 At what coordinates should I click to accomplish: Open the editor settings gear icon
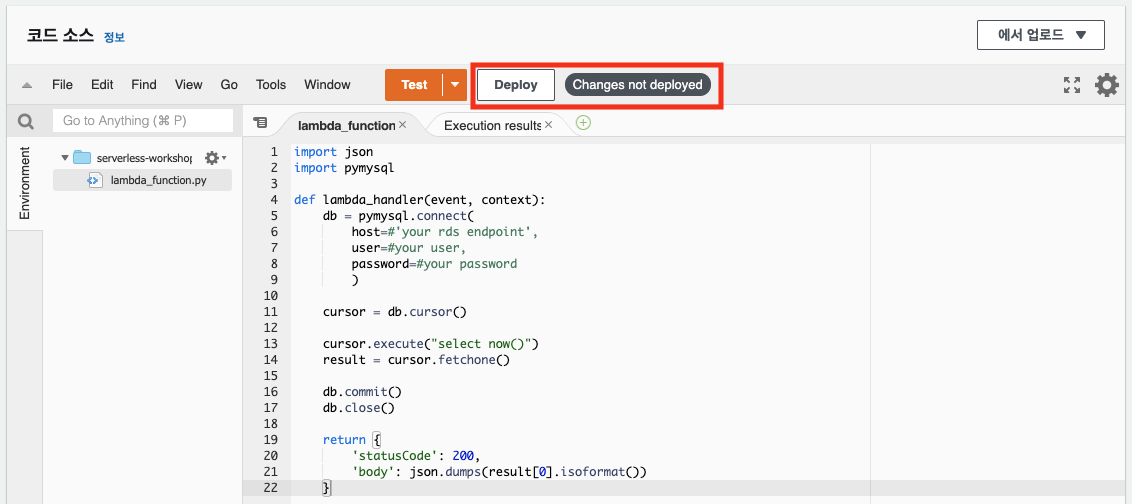(x=1107, y=85)
